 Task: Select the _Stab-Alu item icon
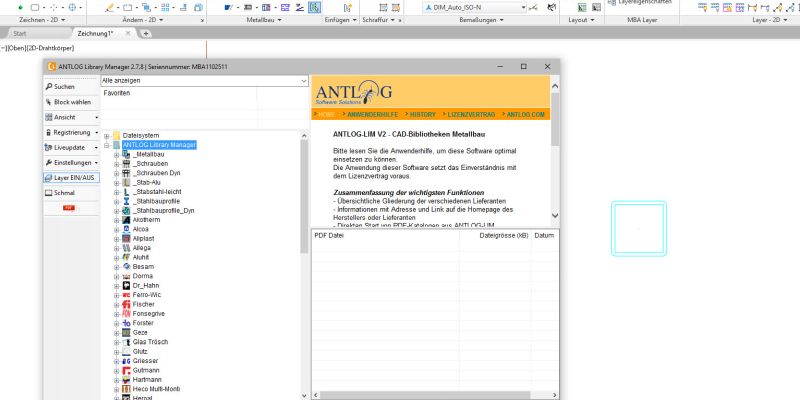coord(126,183)
